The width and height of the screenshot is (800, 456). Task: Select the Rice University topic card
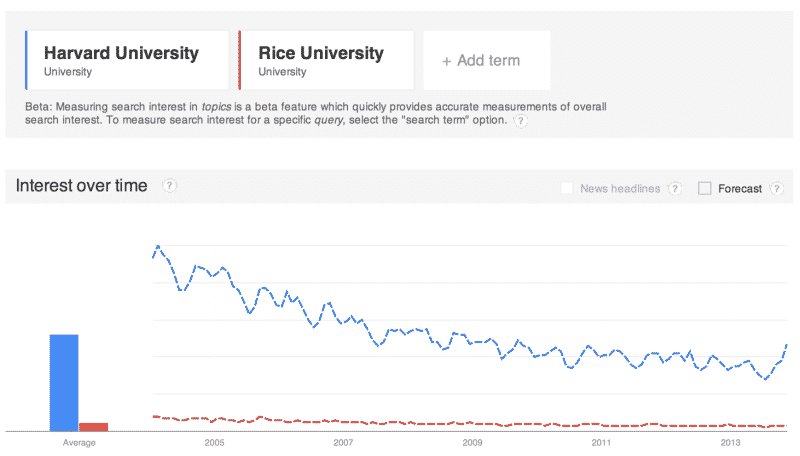tap(327, 60)
